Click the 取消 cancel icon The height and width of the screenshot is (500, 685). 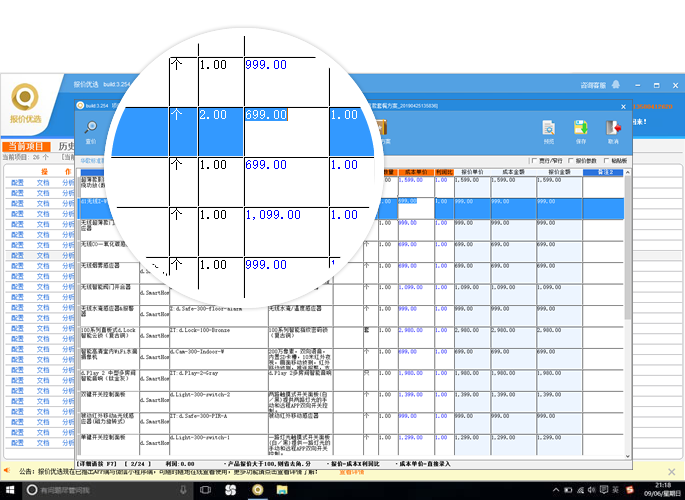[613, 128]
